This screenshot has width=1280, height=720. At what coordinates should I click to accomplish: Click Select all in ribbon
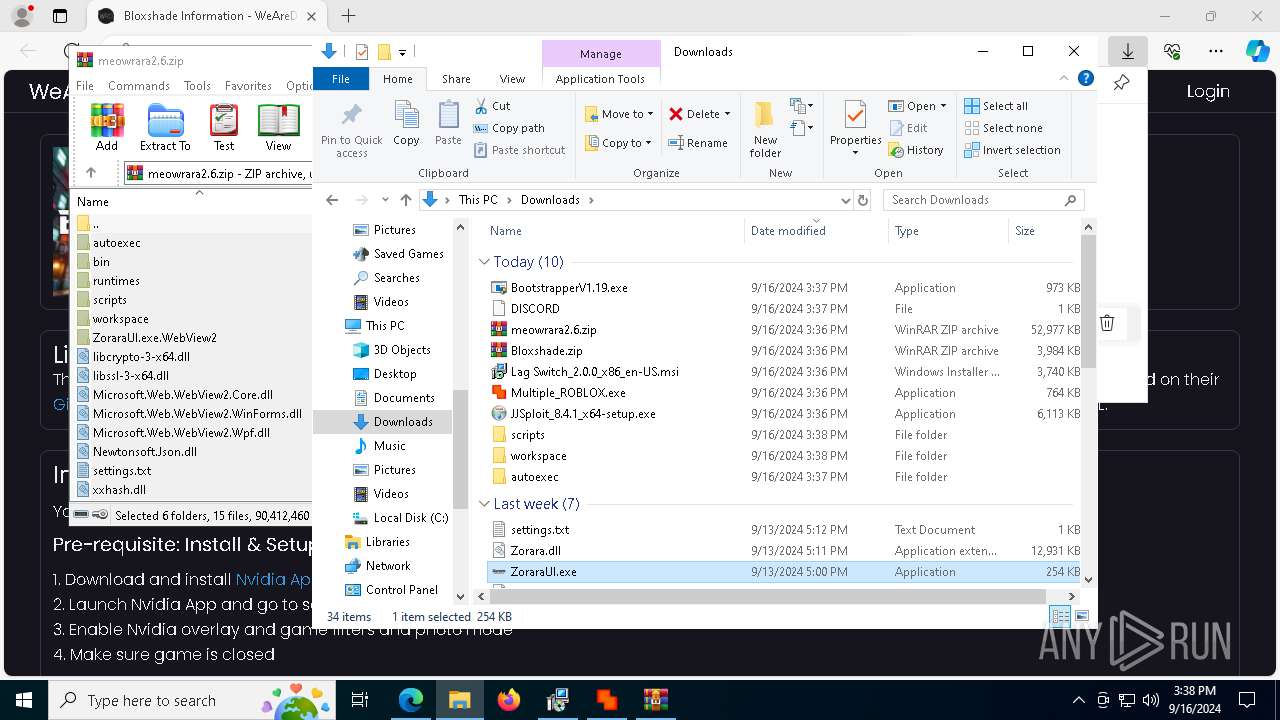point(996,106)
